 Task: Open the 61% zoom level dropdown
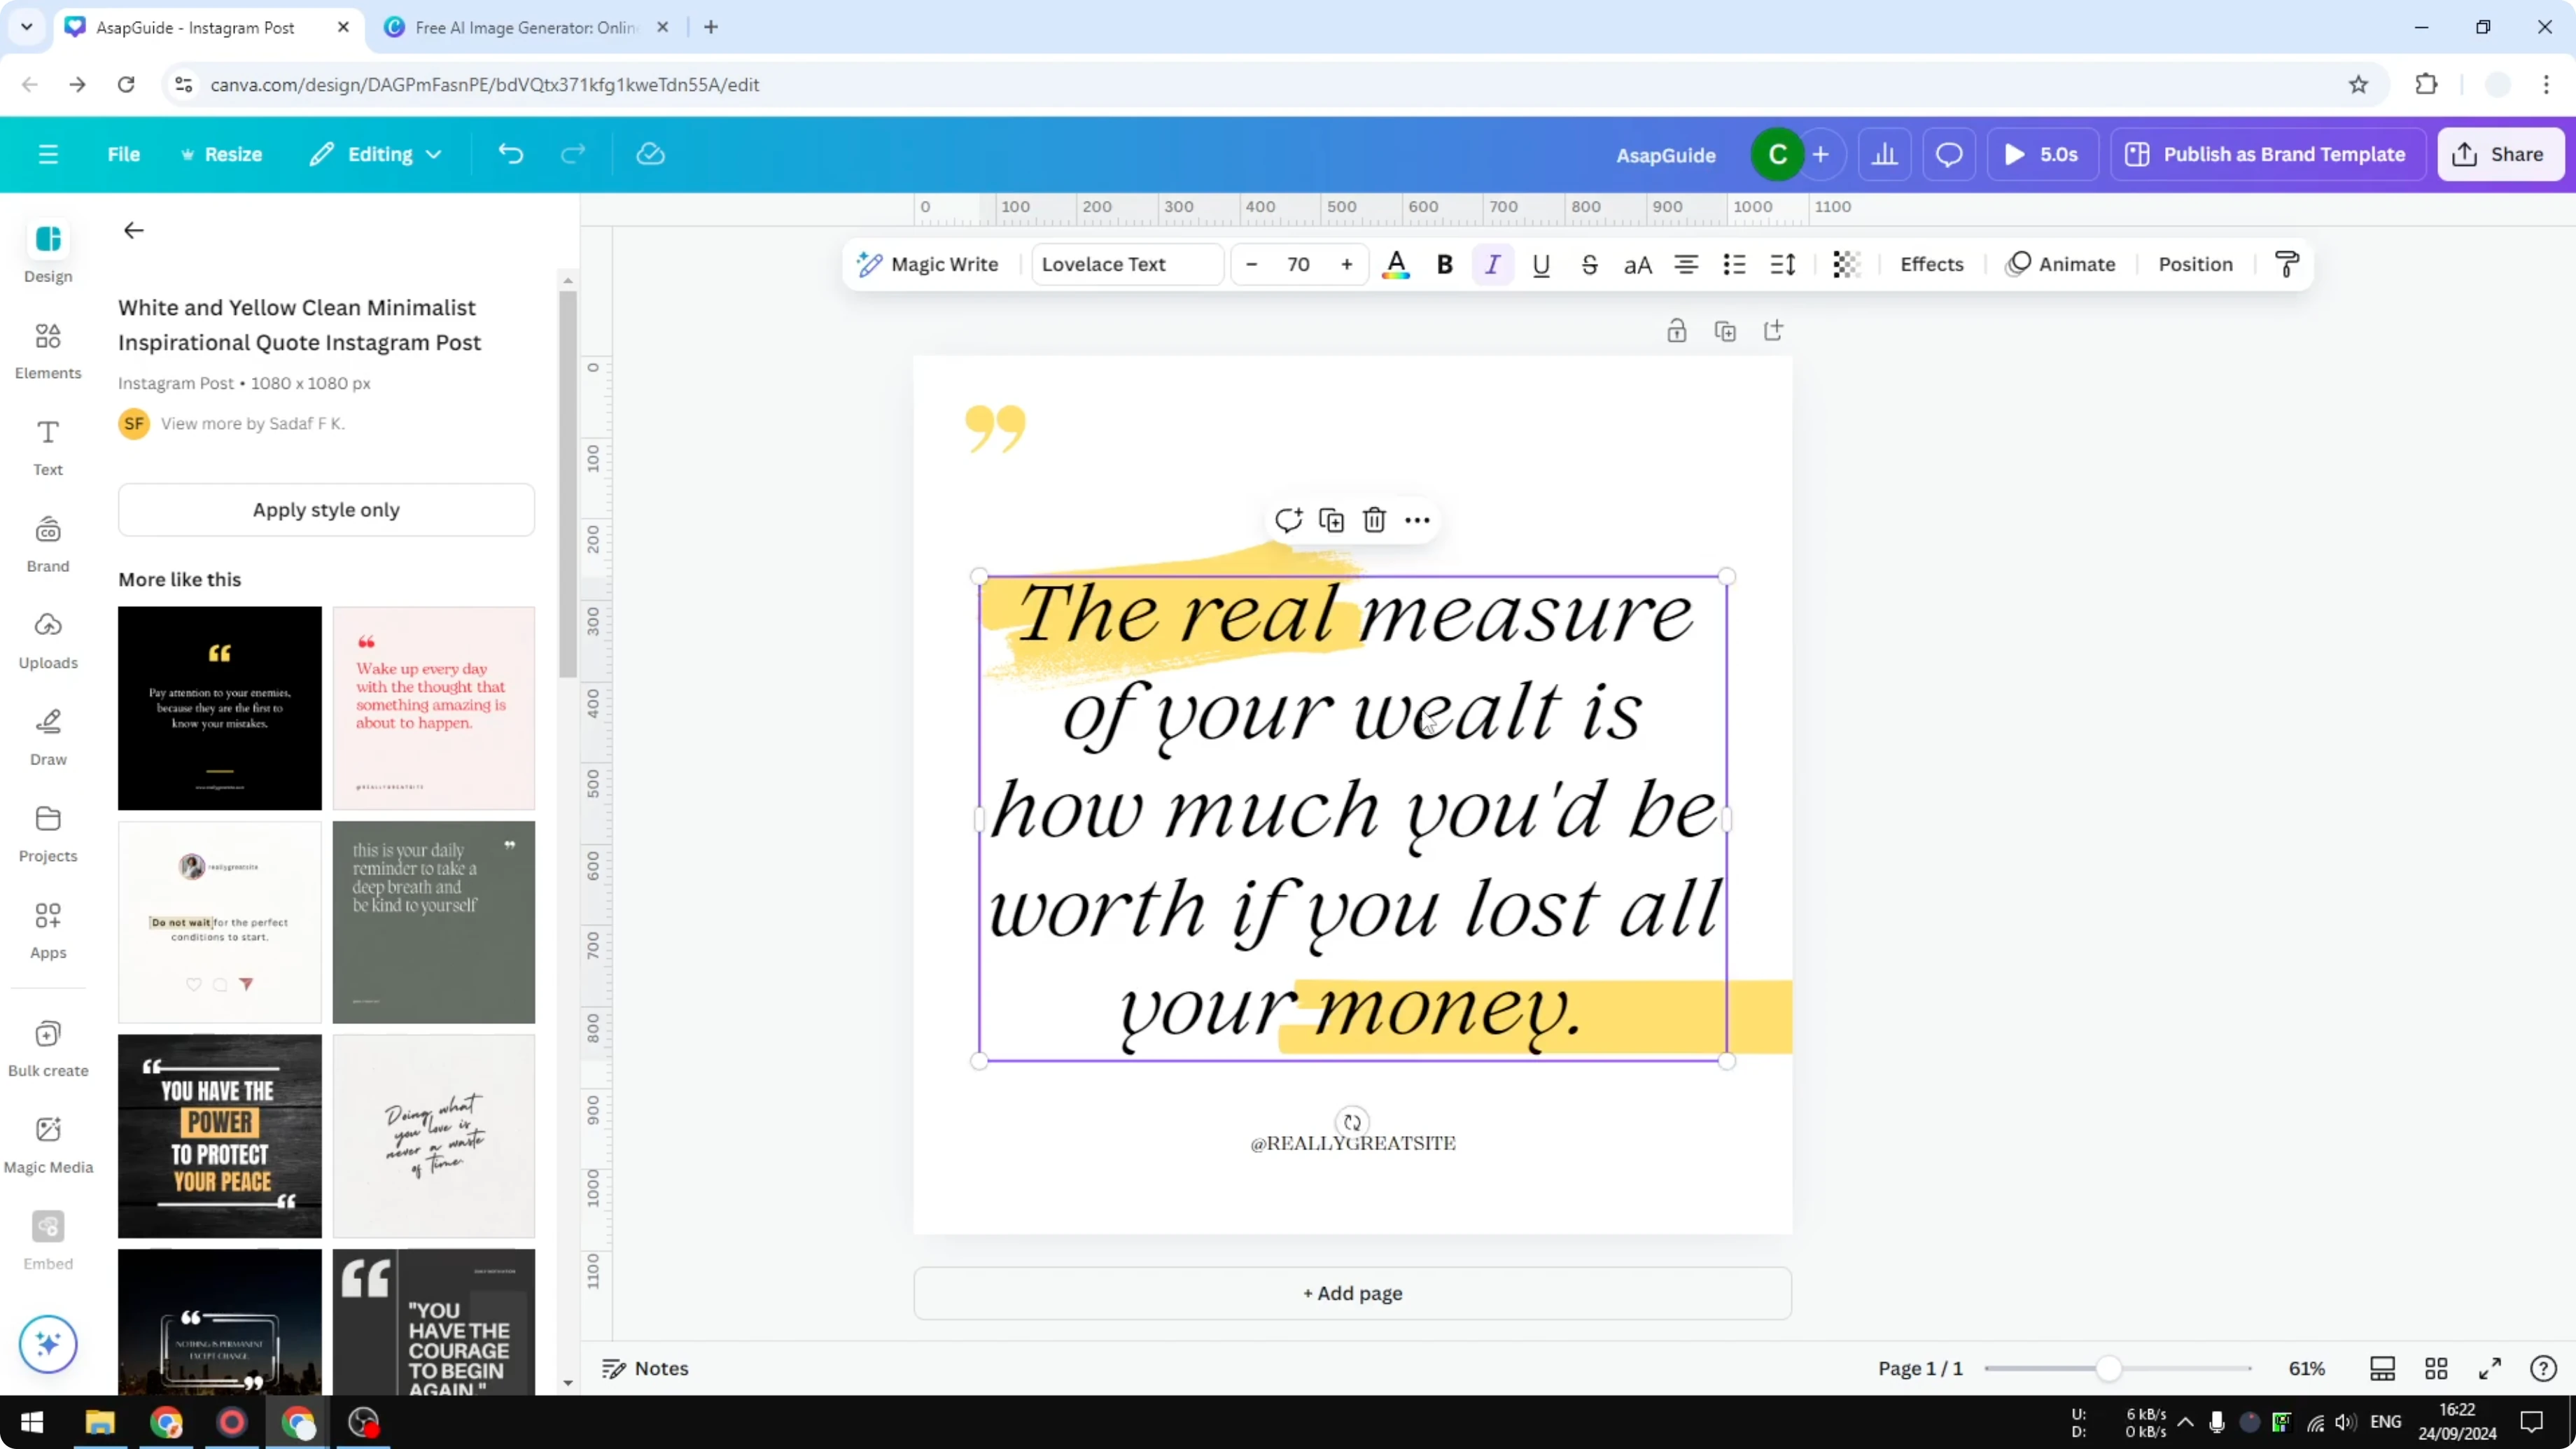coord(2307,1369)
